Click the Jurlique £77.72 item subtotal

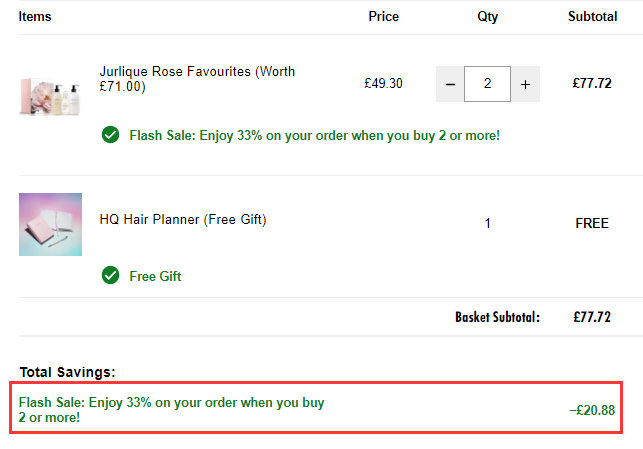tap(592, 83)
